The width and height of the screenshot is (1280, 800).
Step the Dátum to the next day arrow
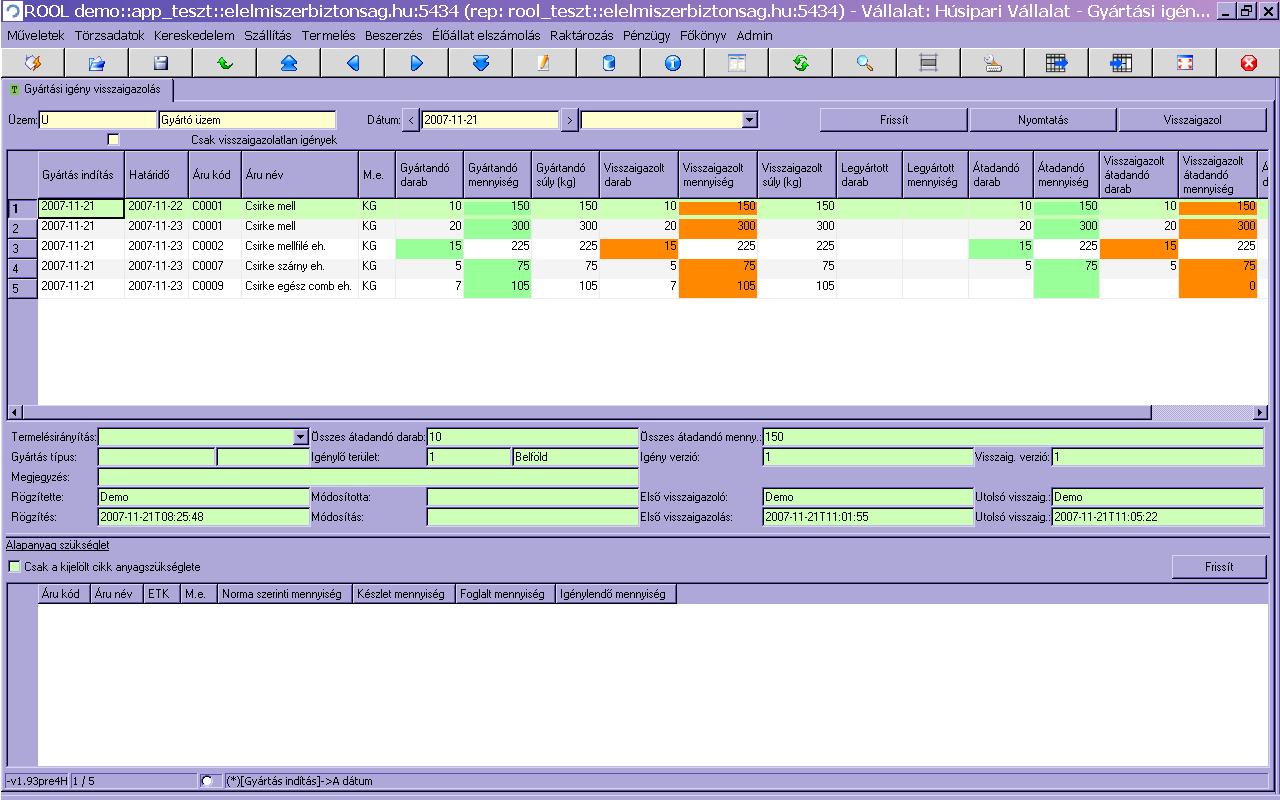569,120
